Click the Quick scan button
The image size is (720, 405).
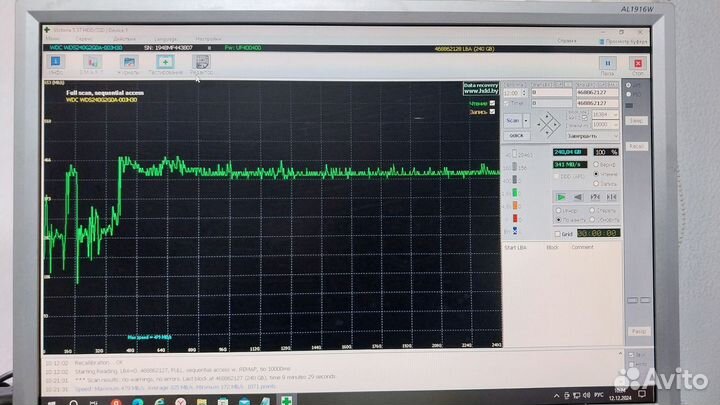pyautogui.click(x=517, y=134)
